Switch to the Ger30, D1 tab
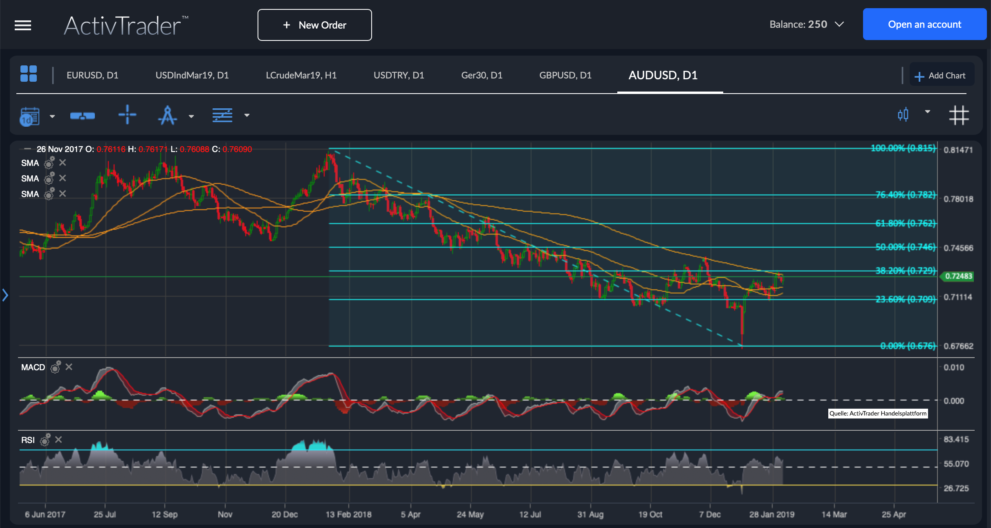Image resolution: width=991 pixels, height=528 pixels. click(482, 75)
